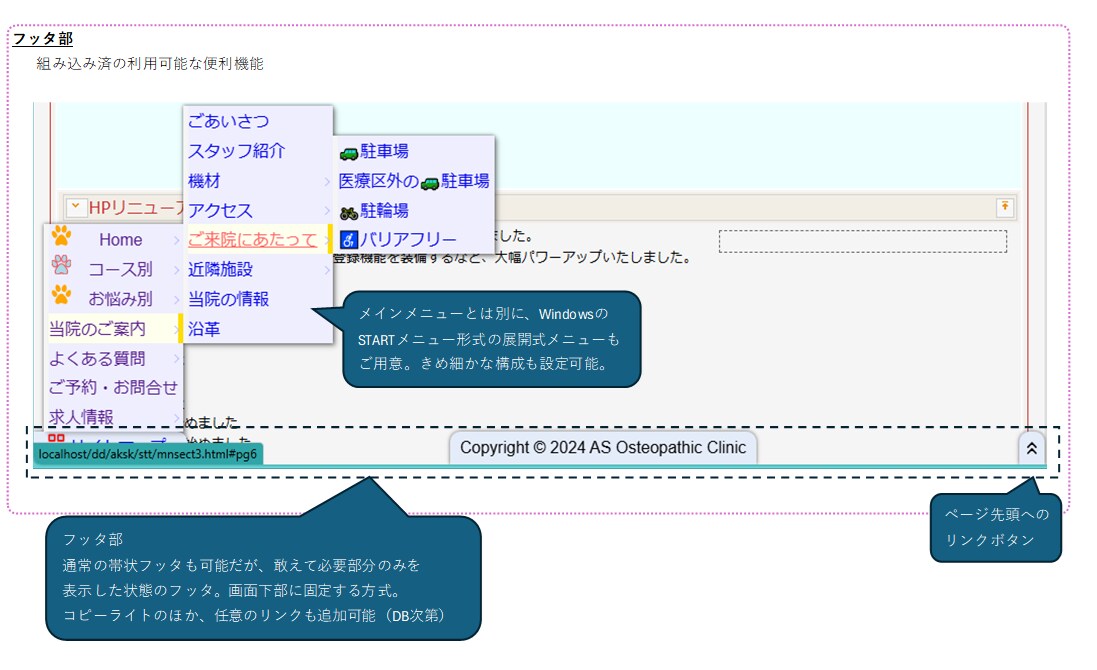Screen dimensions: 1097x670
Task: Click the ご来院にあたって link
Action: 252,240
